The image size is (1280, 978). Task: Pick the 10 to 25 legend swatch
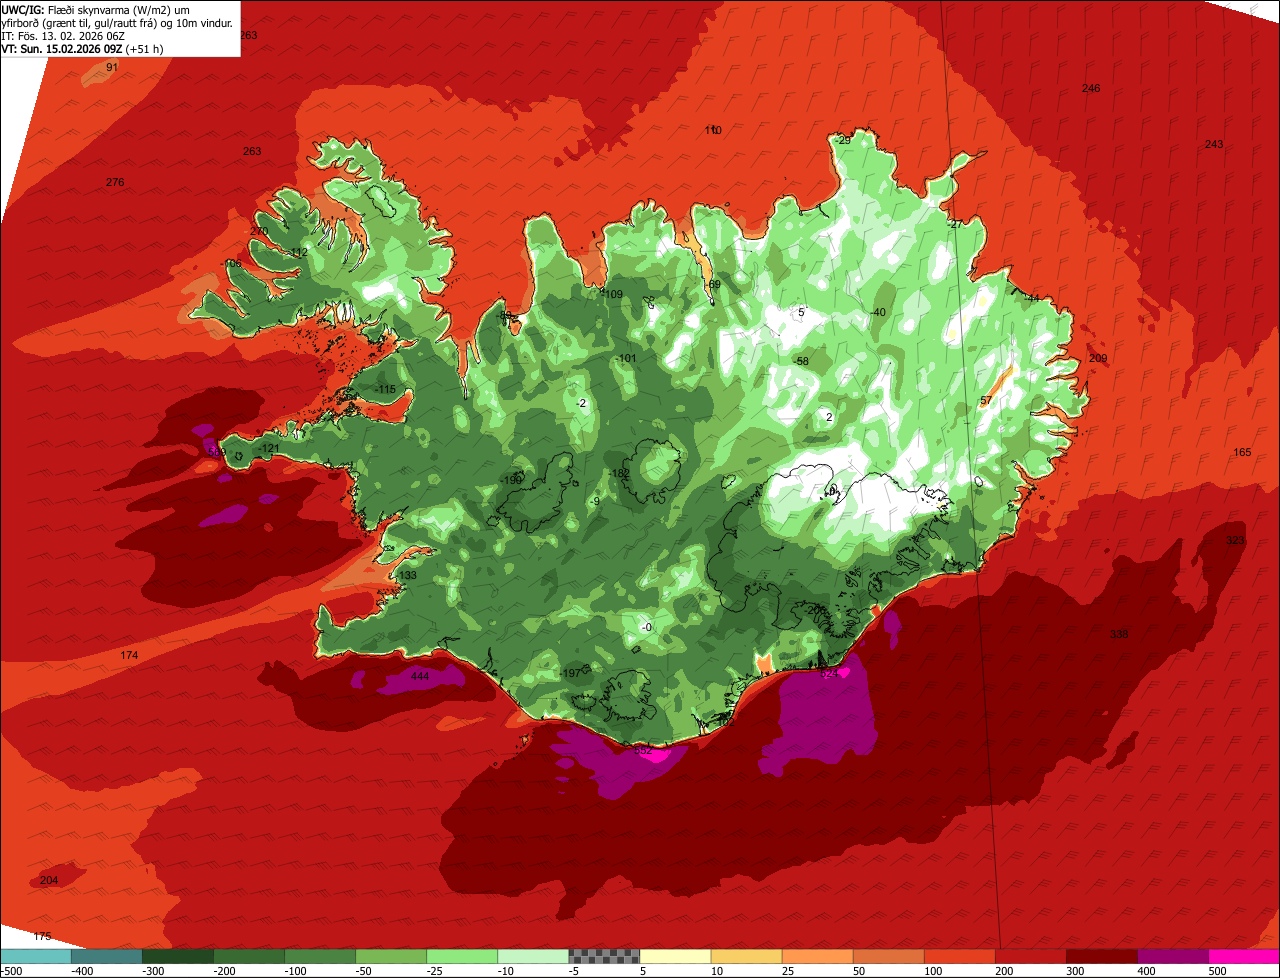coord(746,956)
